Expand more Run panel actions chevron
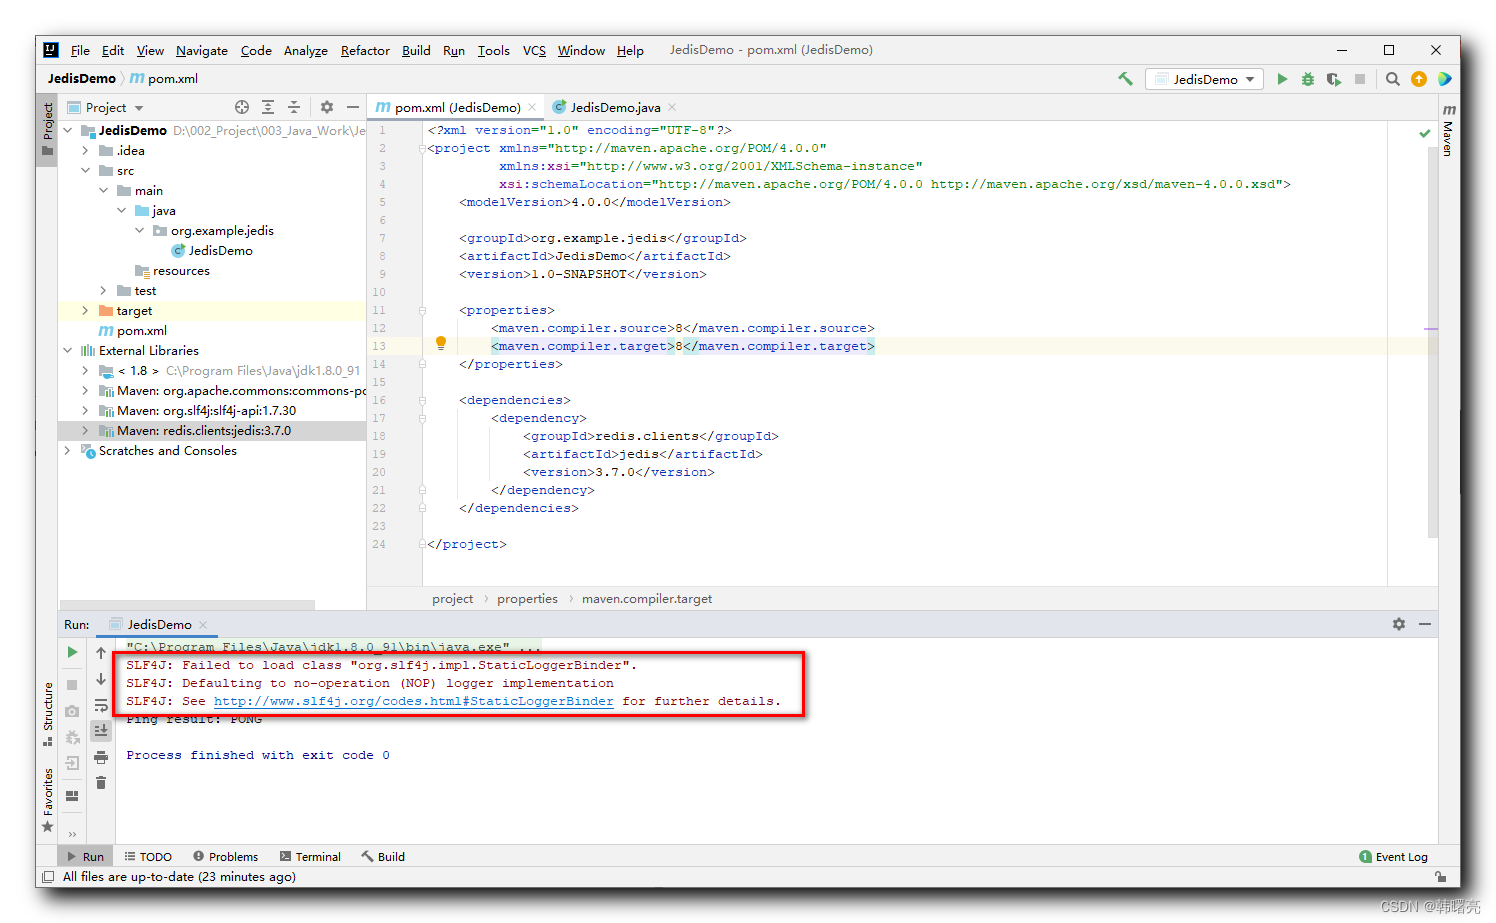 72,834
